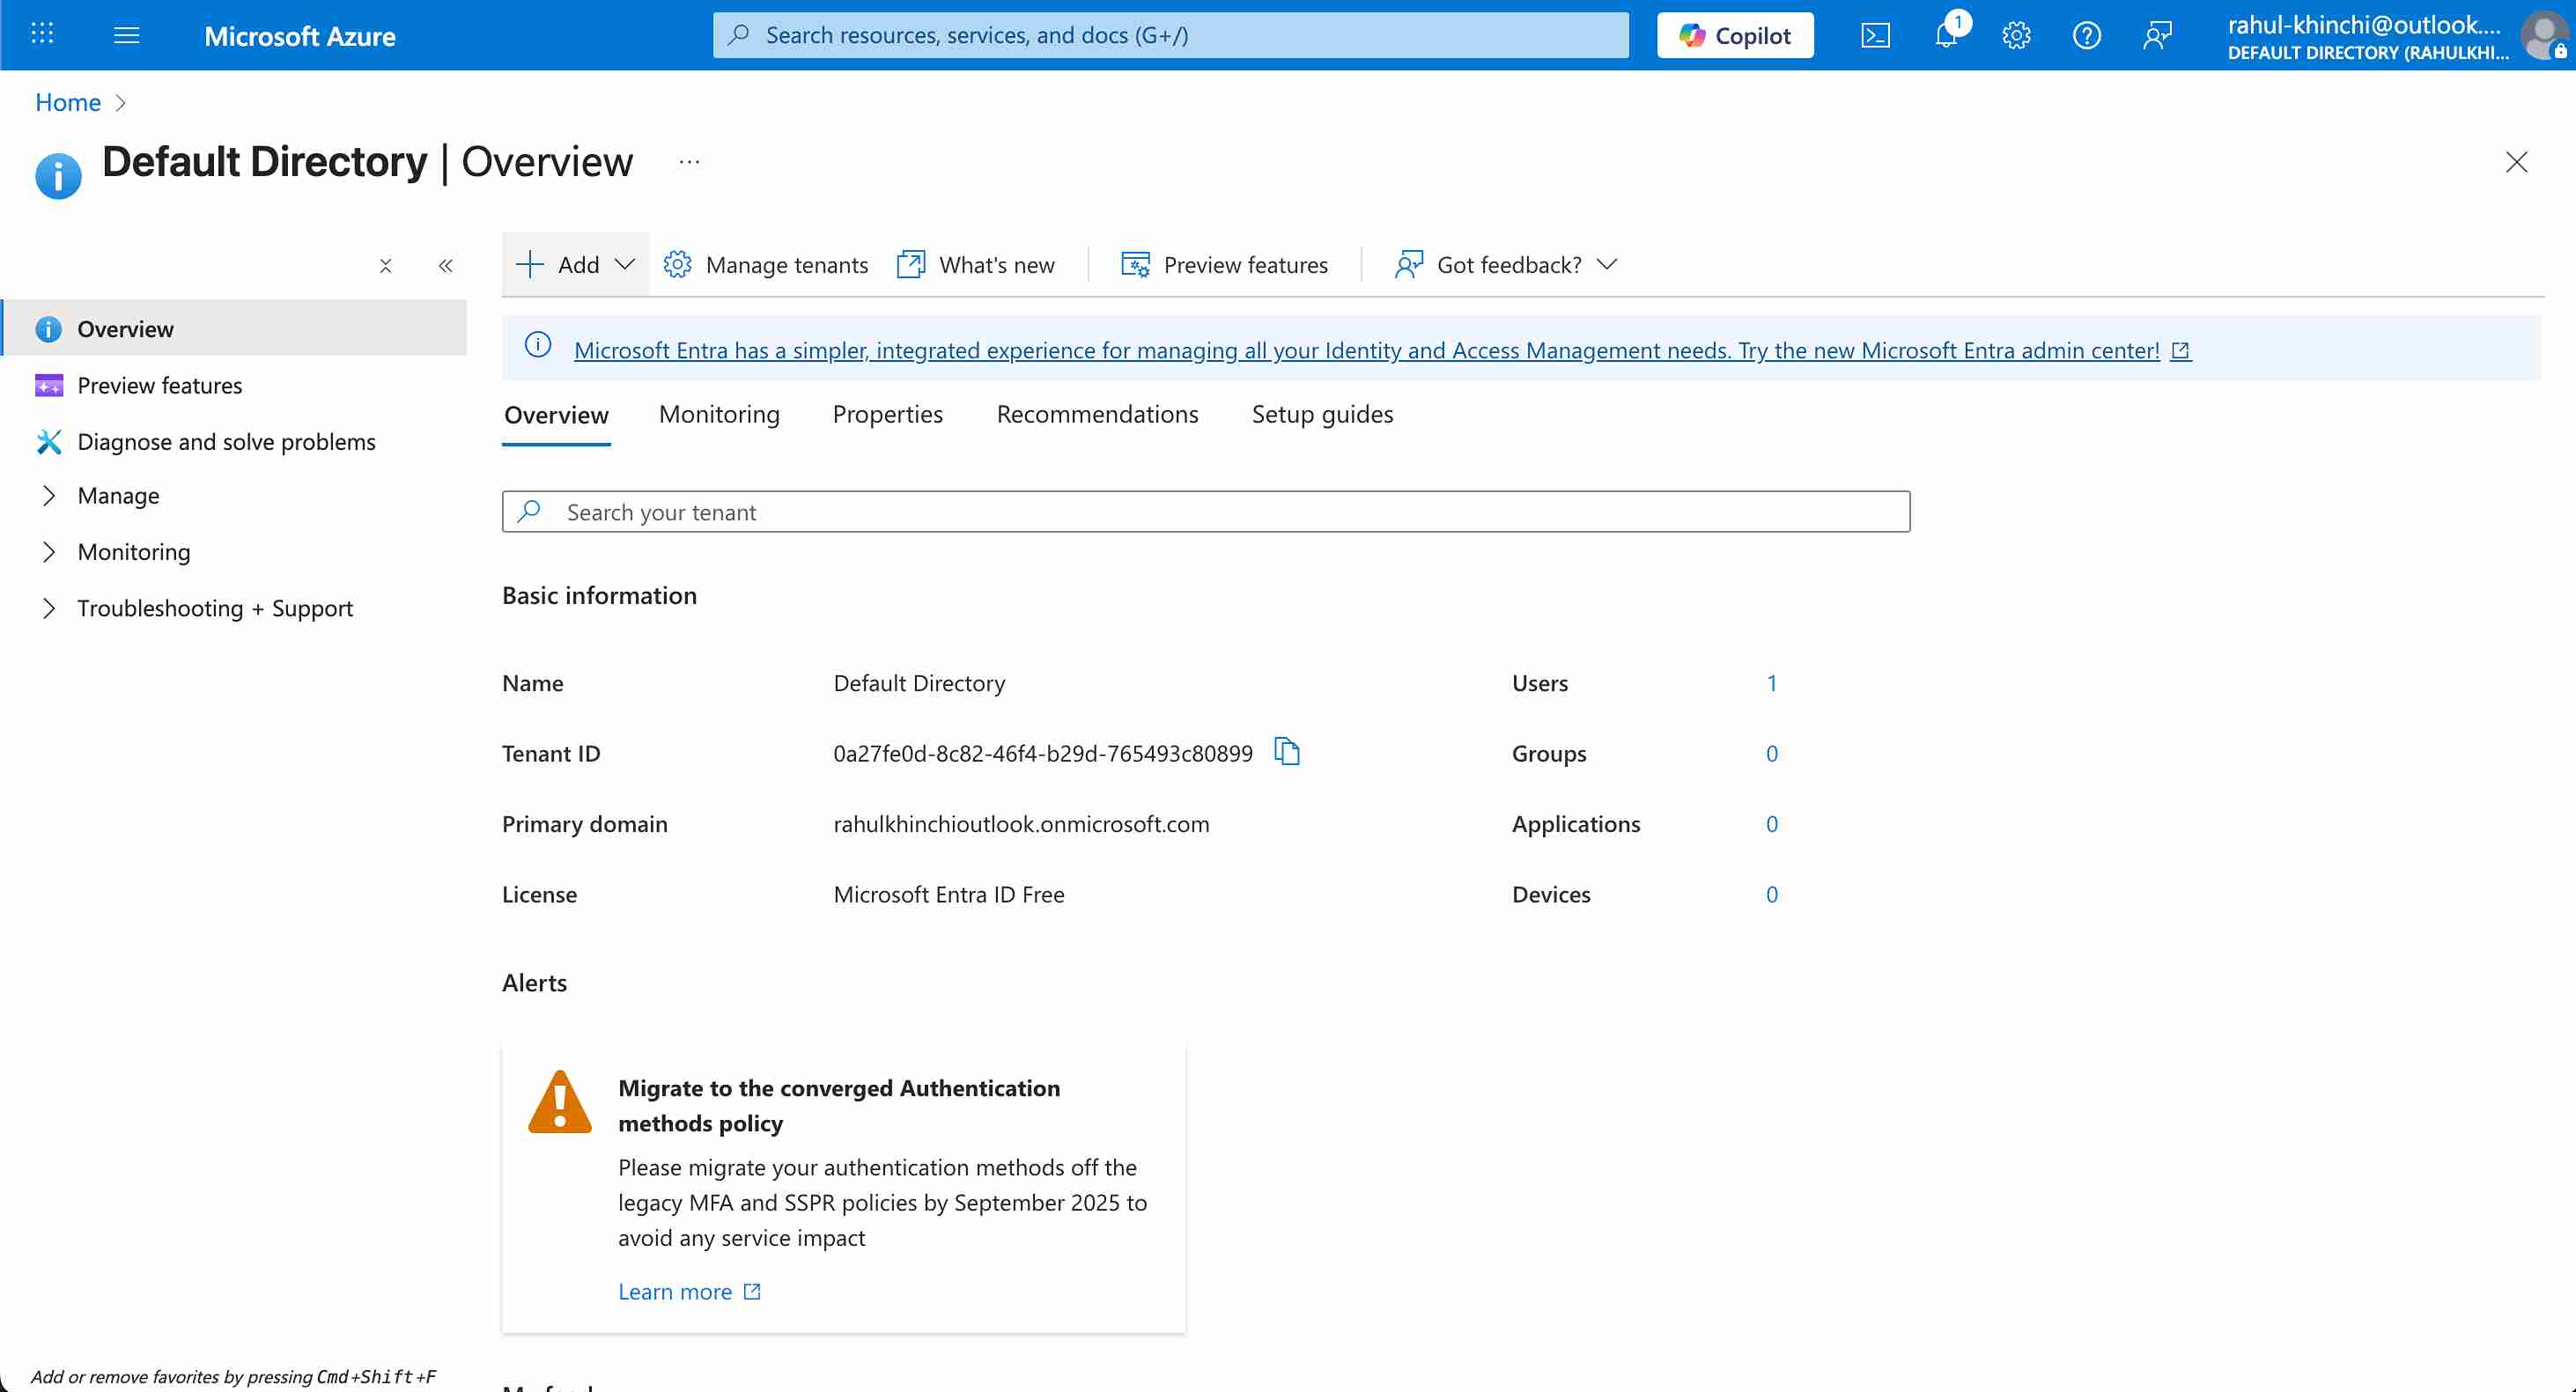Open the Azure settings gear
Viewport: 2576px width, 1392px height.
click(x=2016, y=34)
